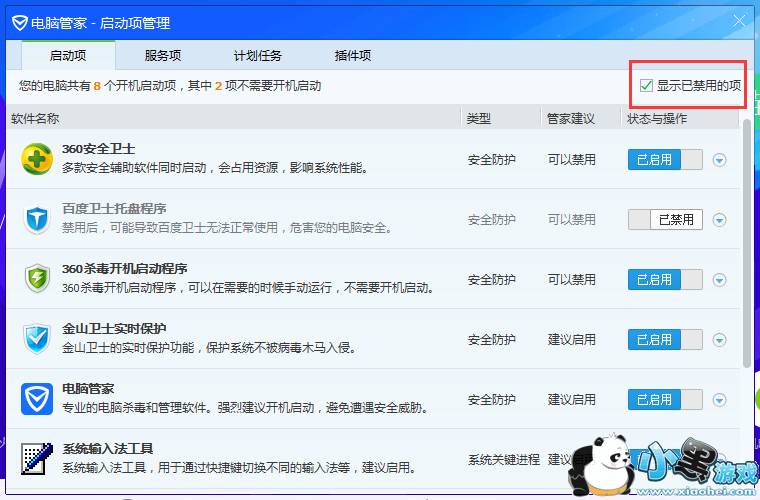
Task: Toggle the 电脑管家 row 已启用 switch
Action: (x=665, y=400)
